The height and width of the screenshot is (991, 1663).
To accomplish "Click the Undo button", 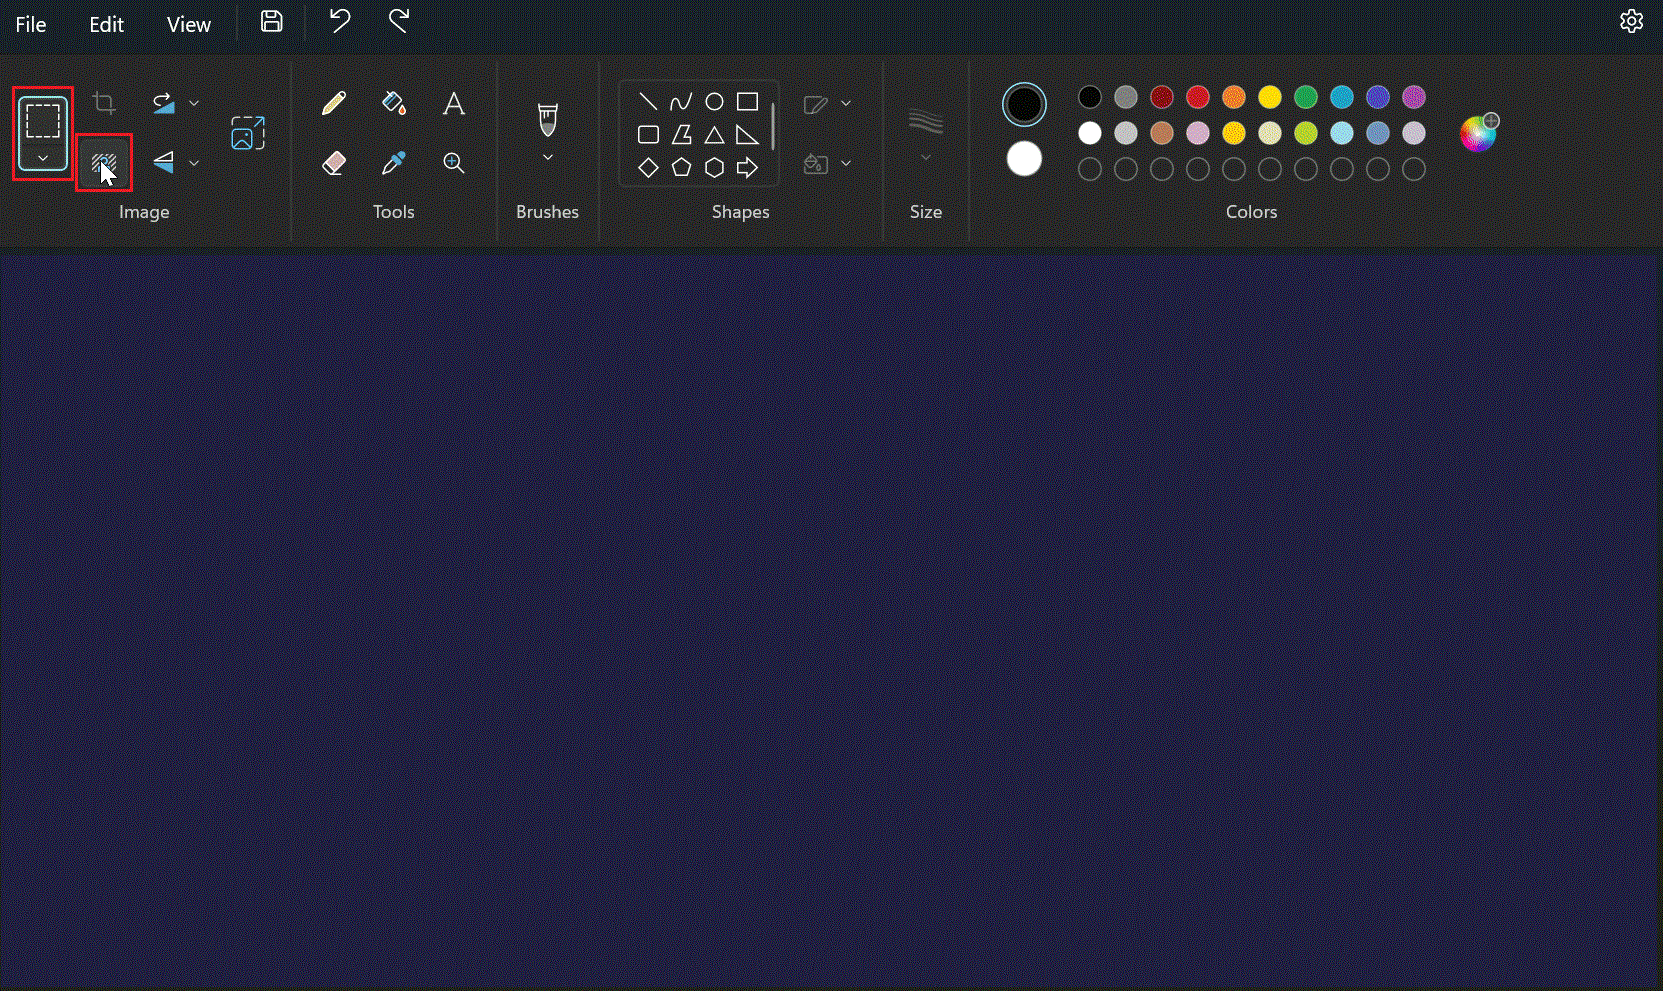I will (339, 22).
